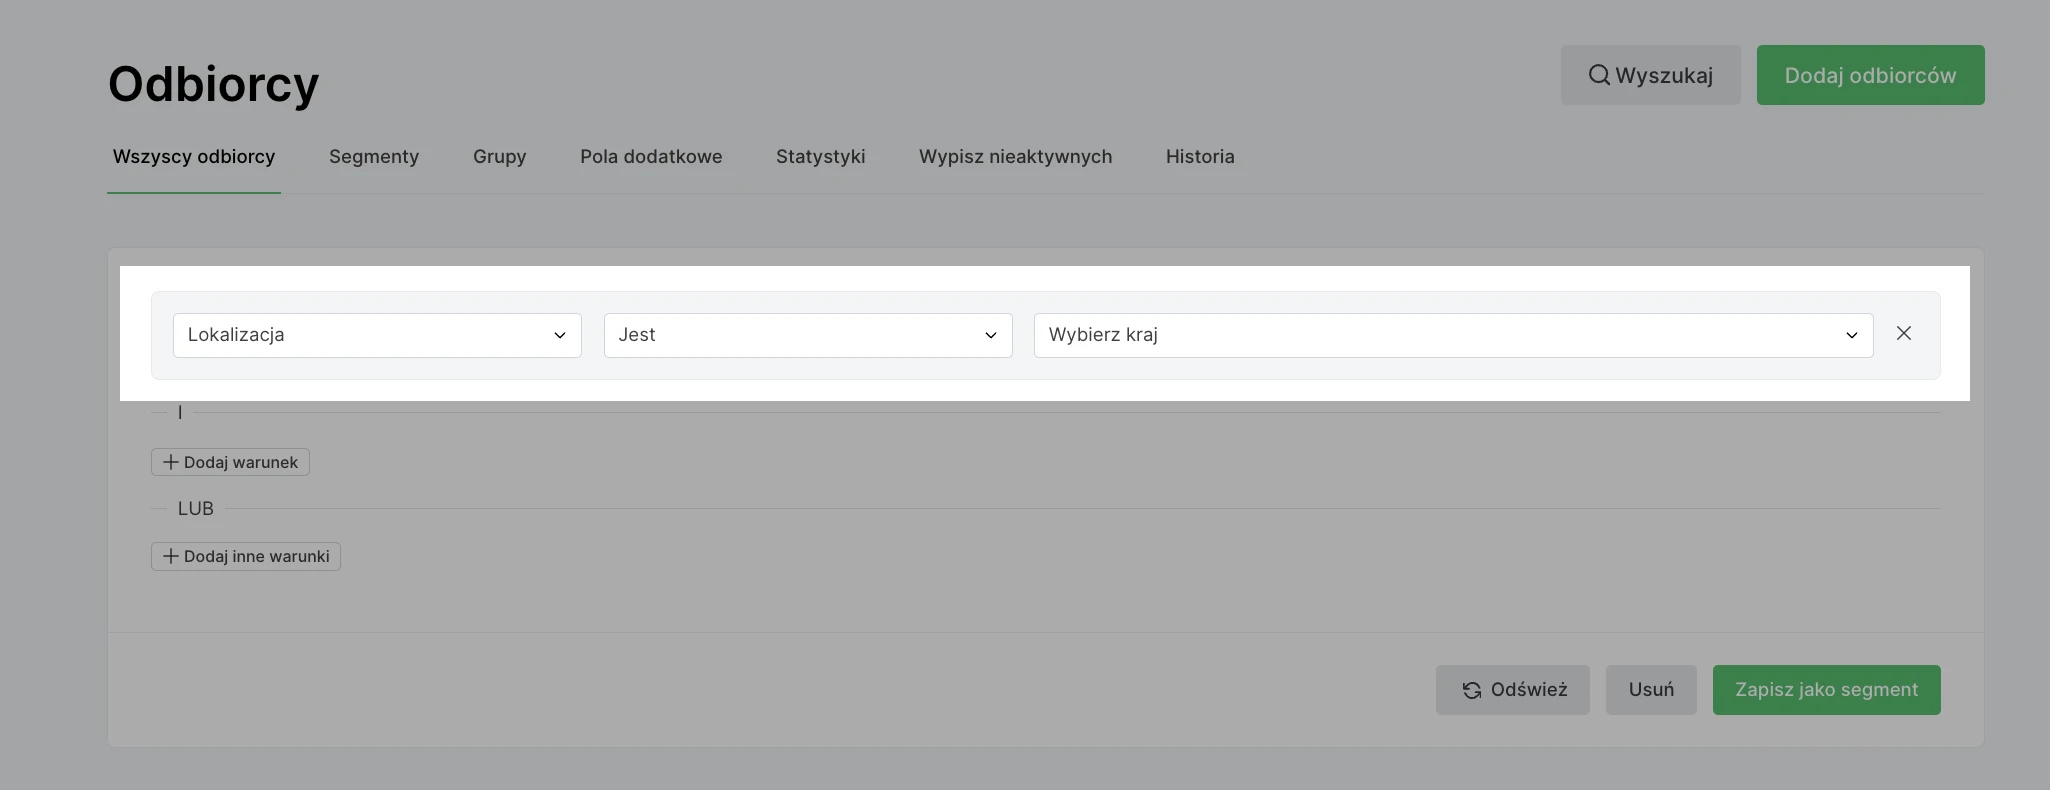Open the Grupy tab
The height and width of the screenshot is (790, 2050).
pyautogui.click(x=499, y=157)
